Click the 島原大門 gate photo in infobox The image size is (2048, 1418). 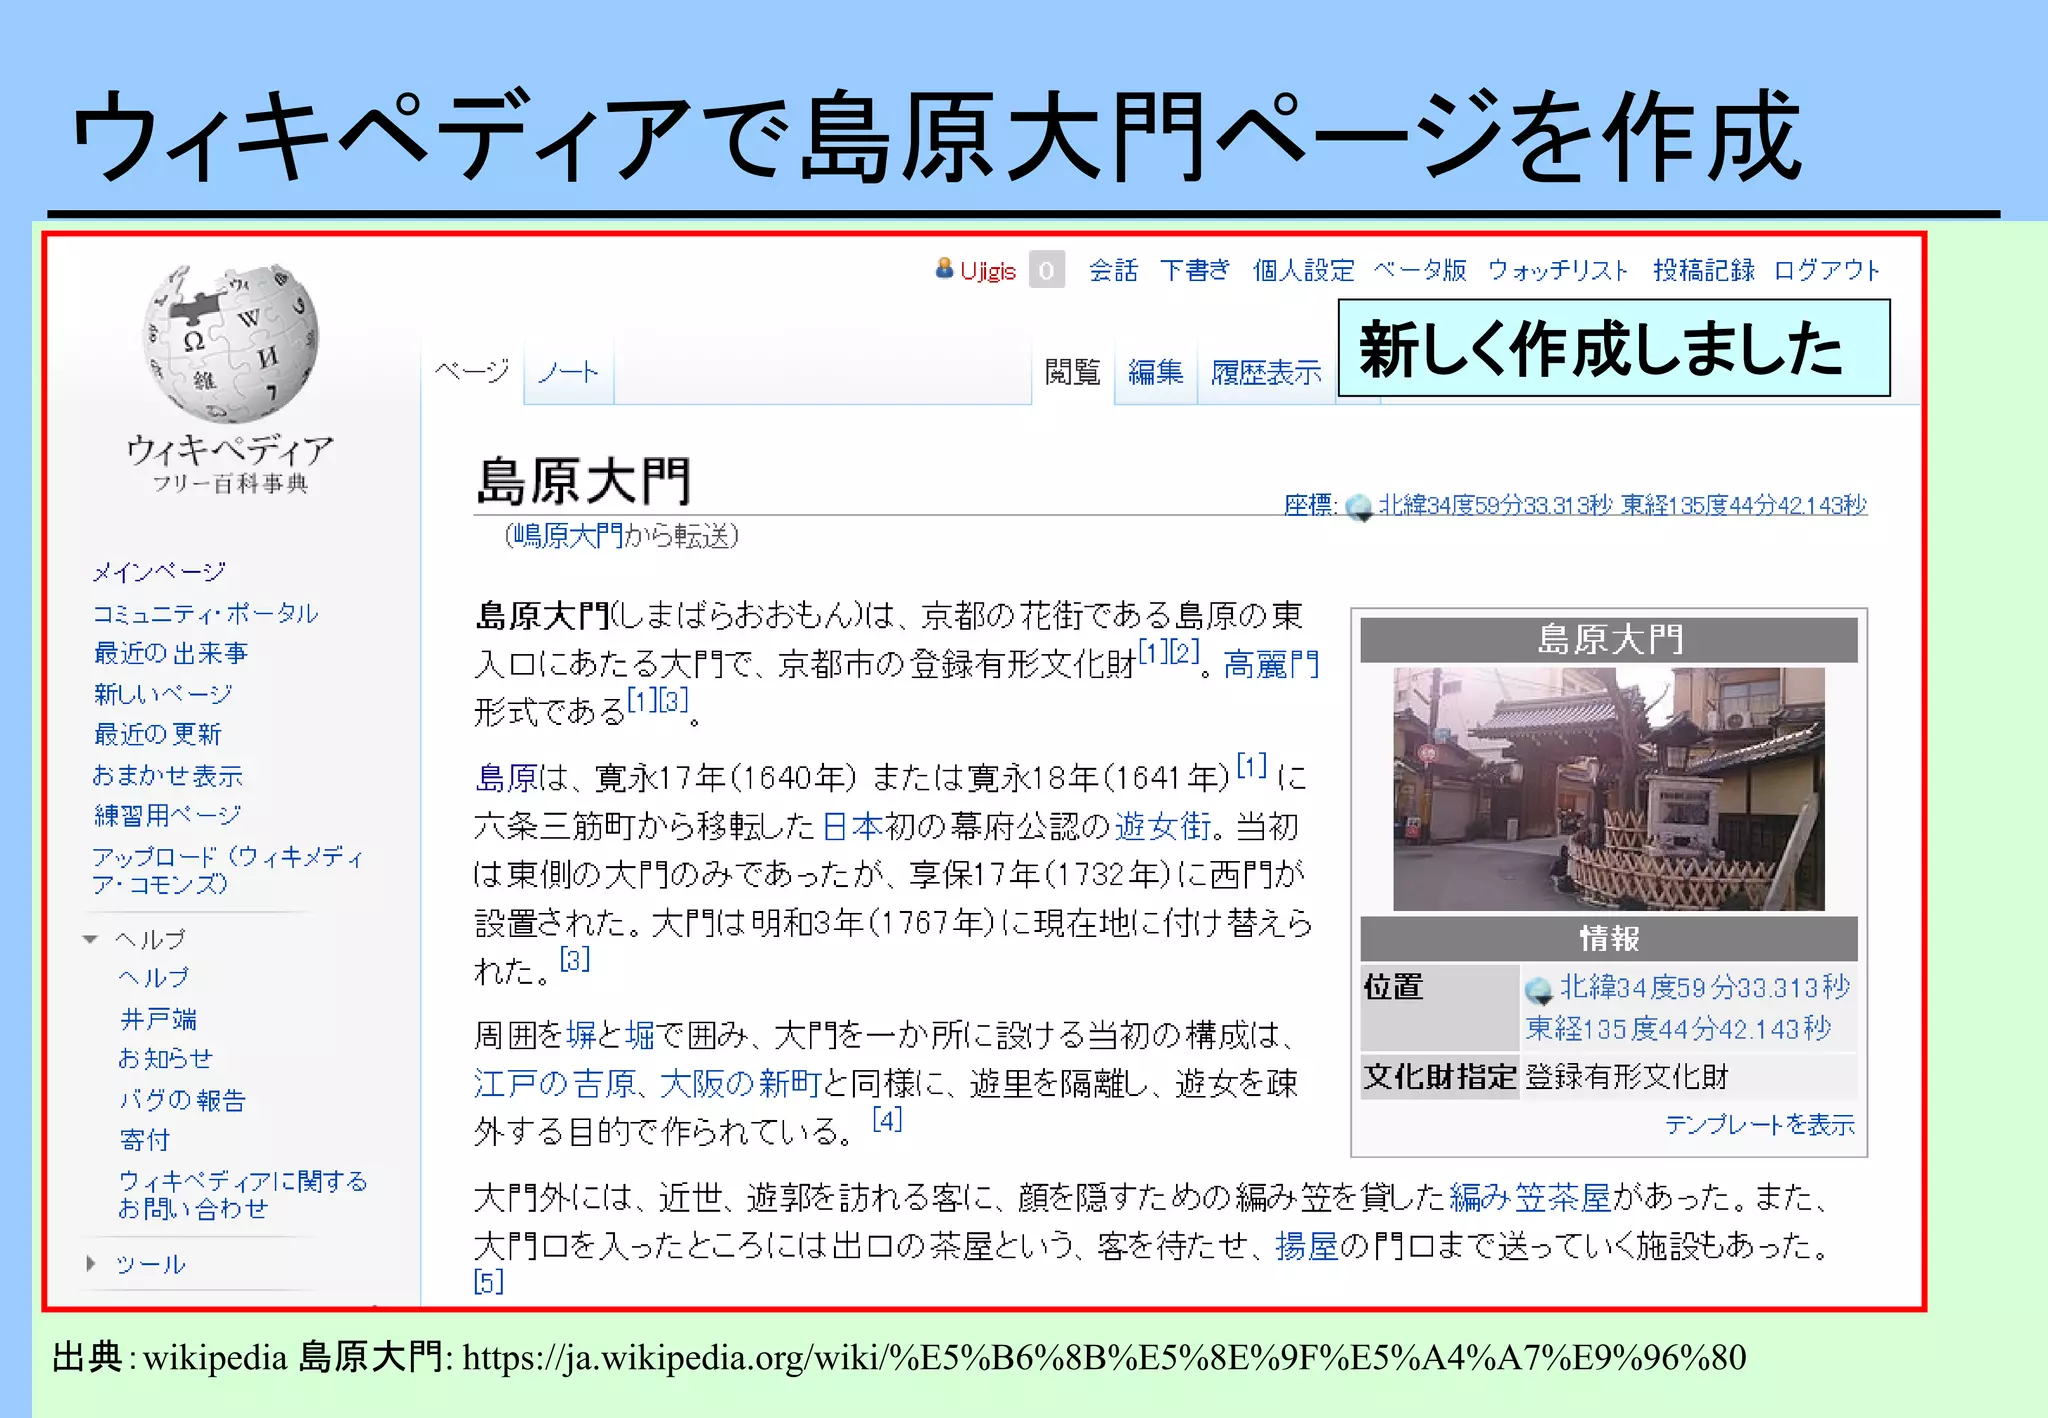(x=1609, y=789)
